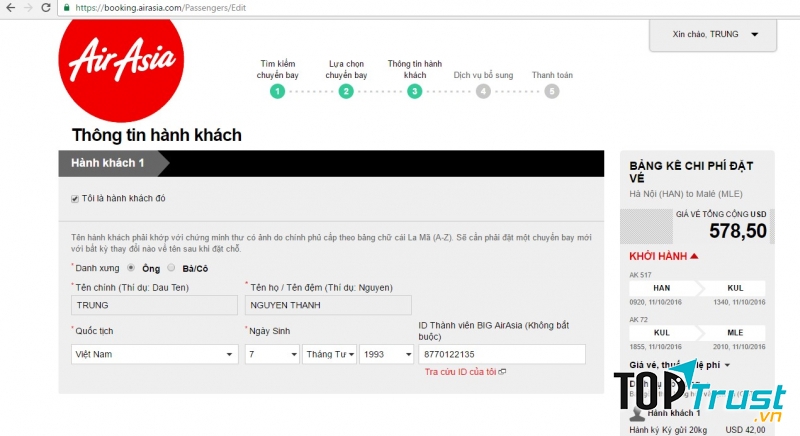This screenshot has height=436, width=800.
Task: Open the birth month dropdown Tháng Tư
Action: pos(329,354)
